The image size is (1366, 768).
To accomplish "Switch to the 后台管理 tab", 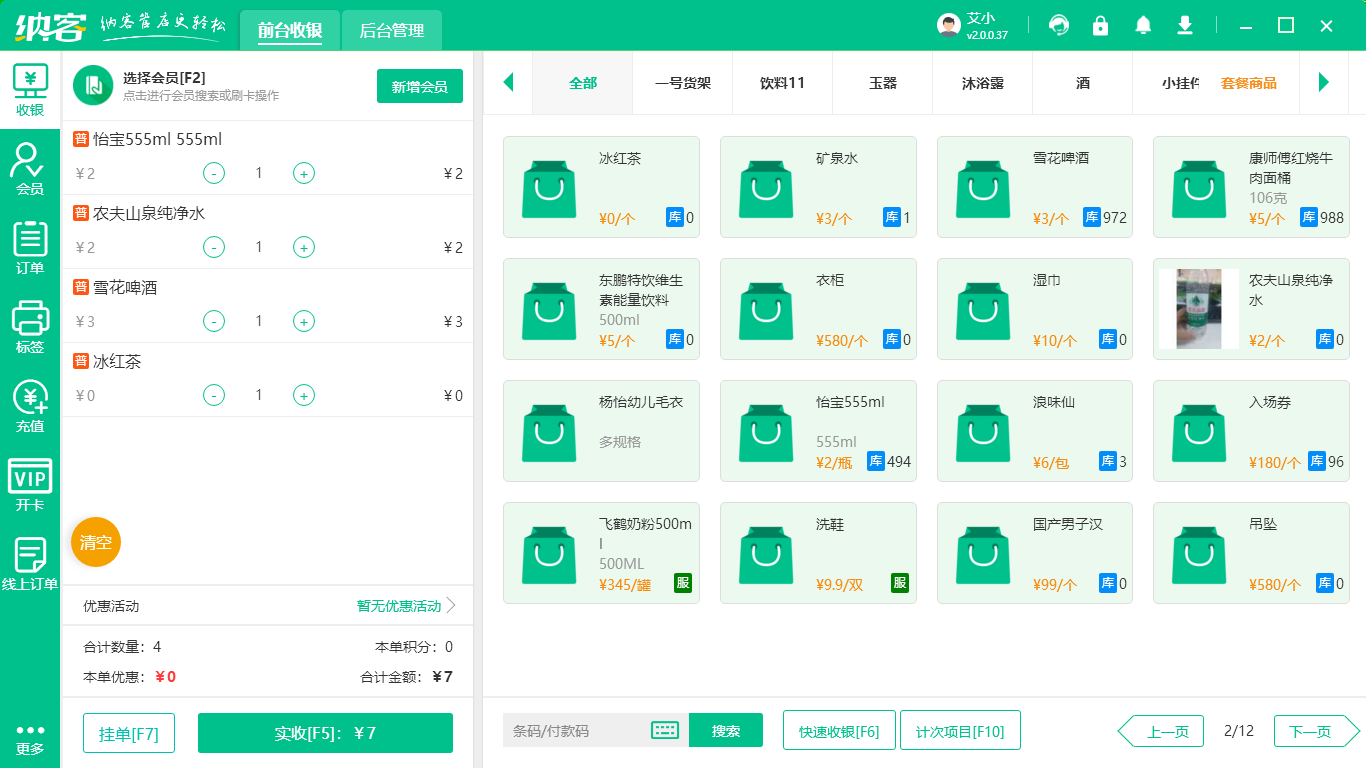I will tap(392, 31).
